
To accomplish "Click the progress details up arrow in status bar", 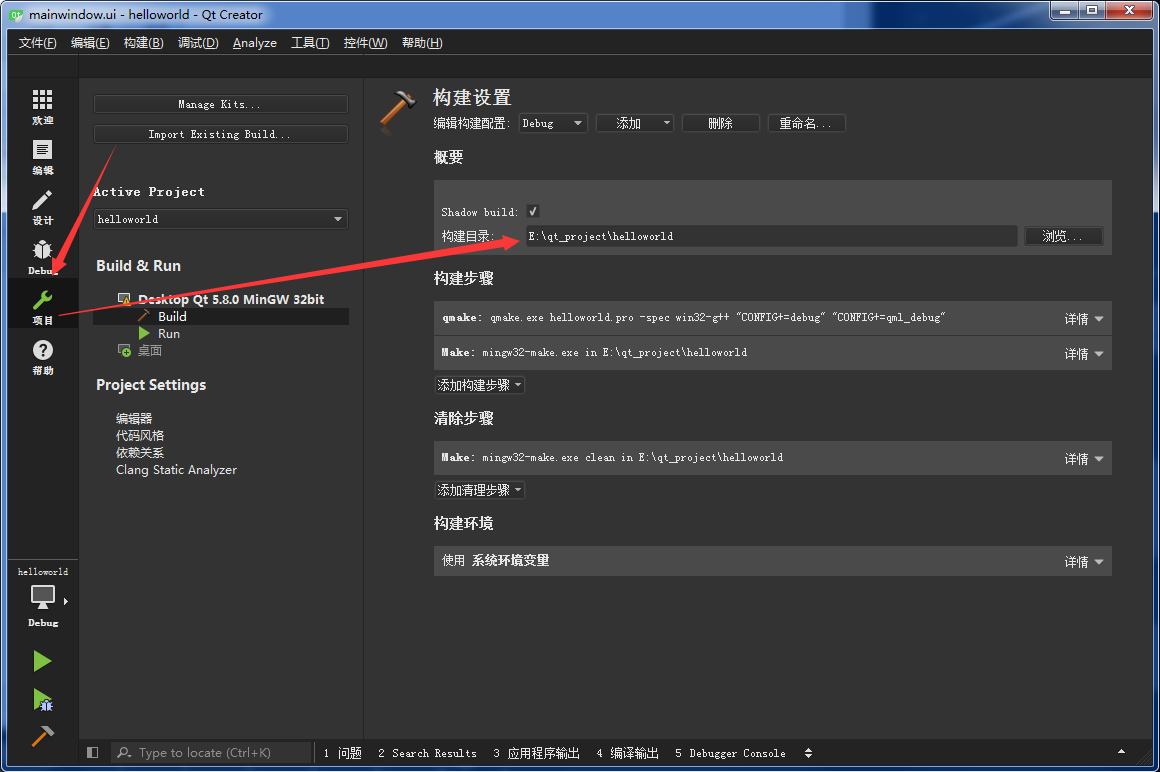I will click(x=1122, y=752).
